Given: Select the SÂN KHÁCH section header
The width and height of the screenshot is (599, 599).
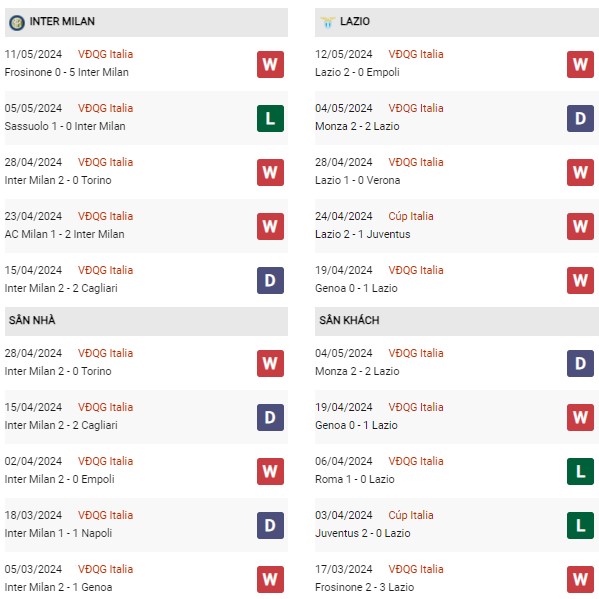Looking at the screenshot, I should (457, 321).
